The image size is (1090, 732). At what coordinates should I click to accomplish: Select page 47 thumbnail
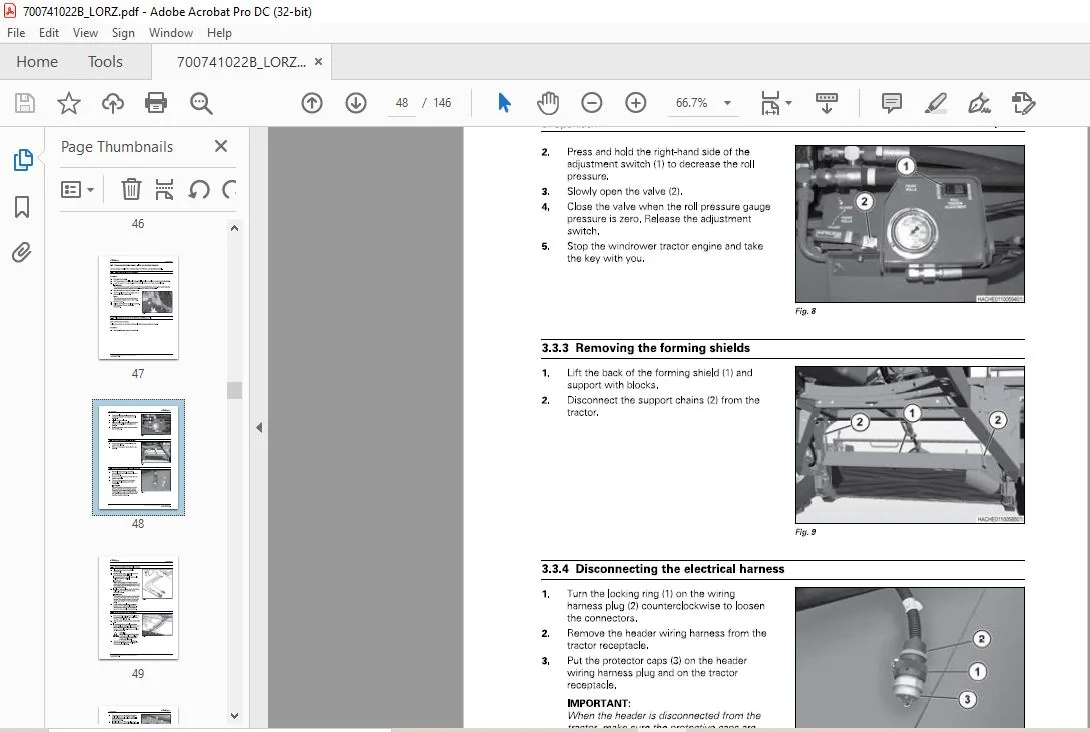(x=138, y=307)
